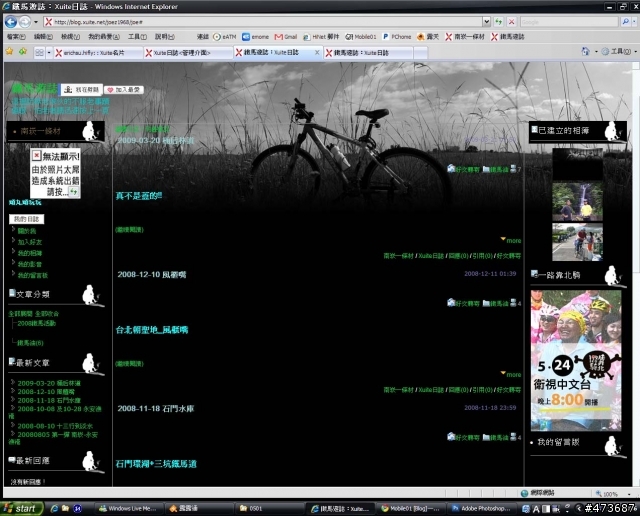Click the browser Forward arrow button
This screenshot has width=640, height=516.
click(x=25, y=22)
